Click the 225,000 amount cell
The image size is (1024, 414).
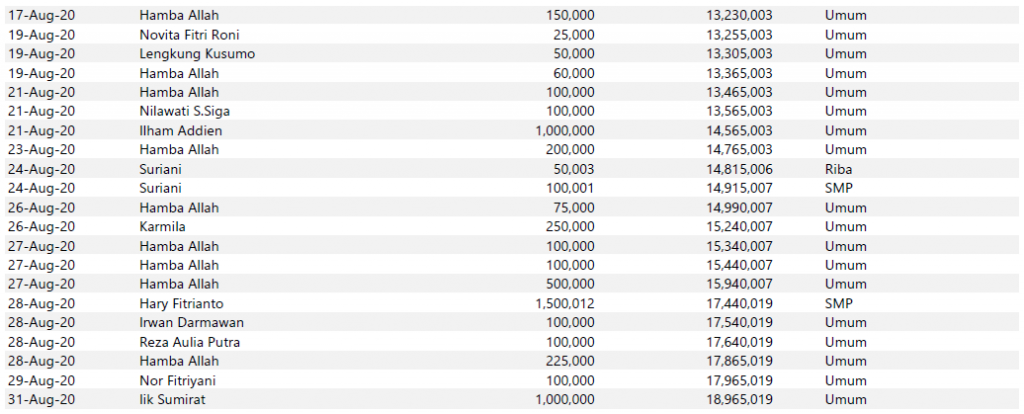click(567, 361)
